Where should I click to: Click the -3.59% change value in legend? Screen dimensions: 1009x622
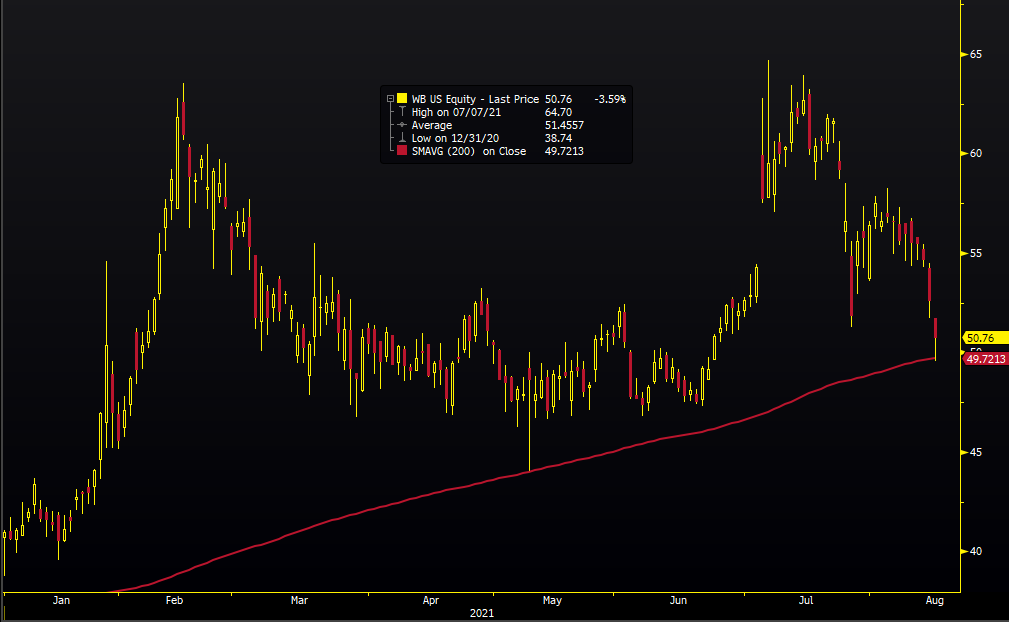609,99
